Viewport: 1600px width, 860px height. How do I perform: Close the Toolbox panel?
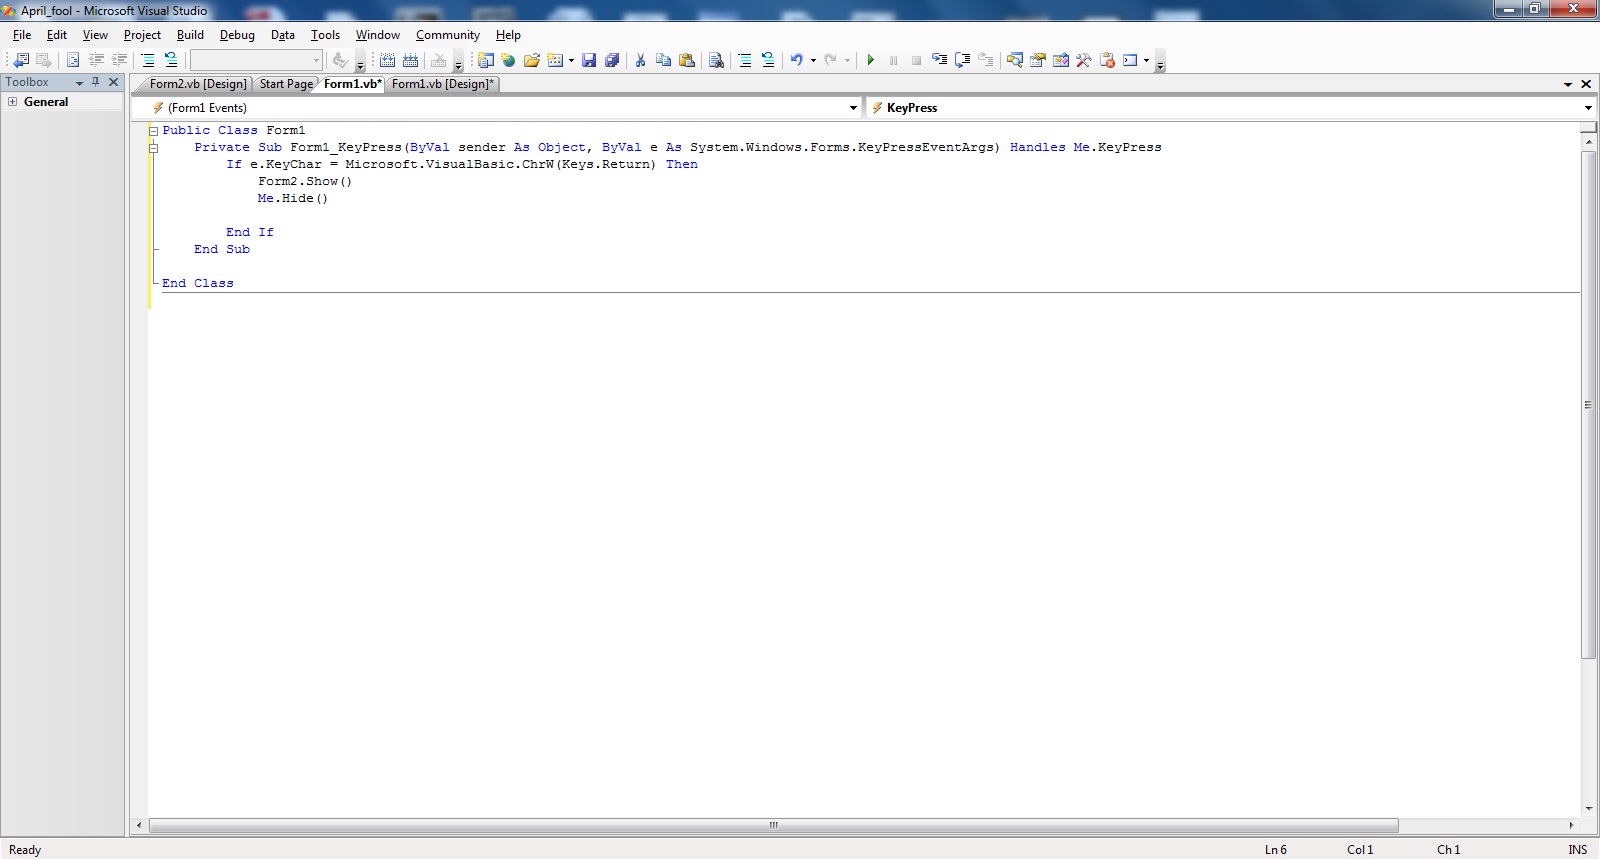click(114, 82)
